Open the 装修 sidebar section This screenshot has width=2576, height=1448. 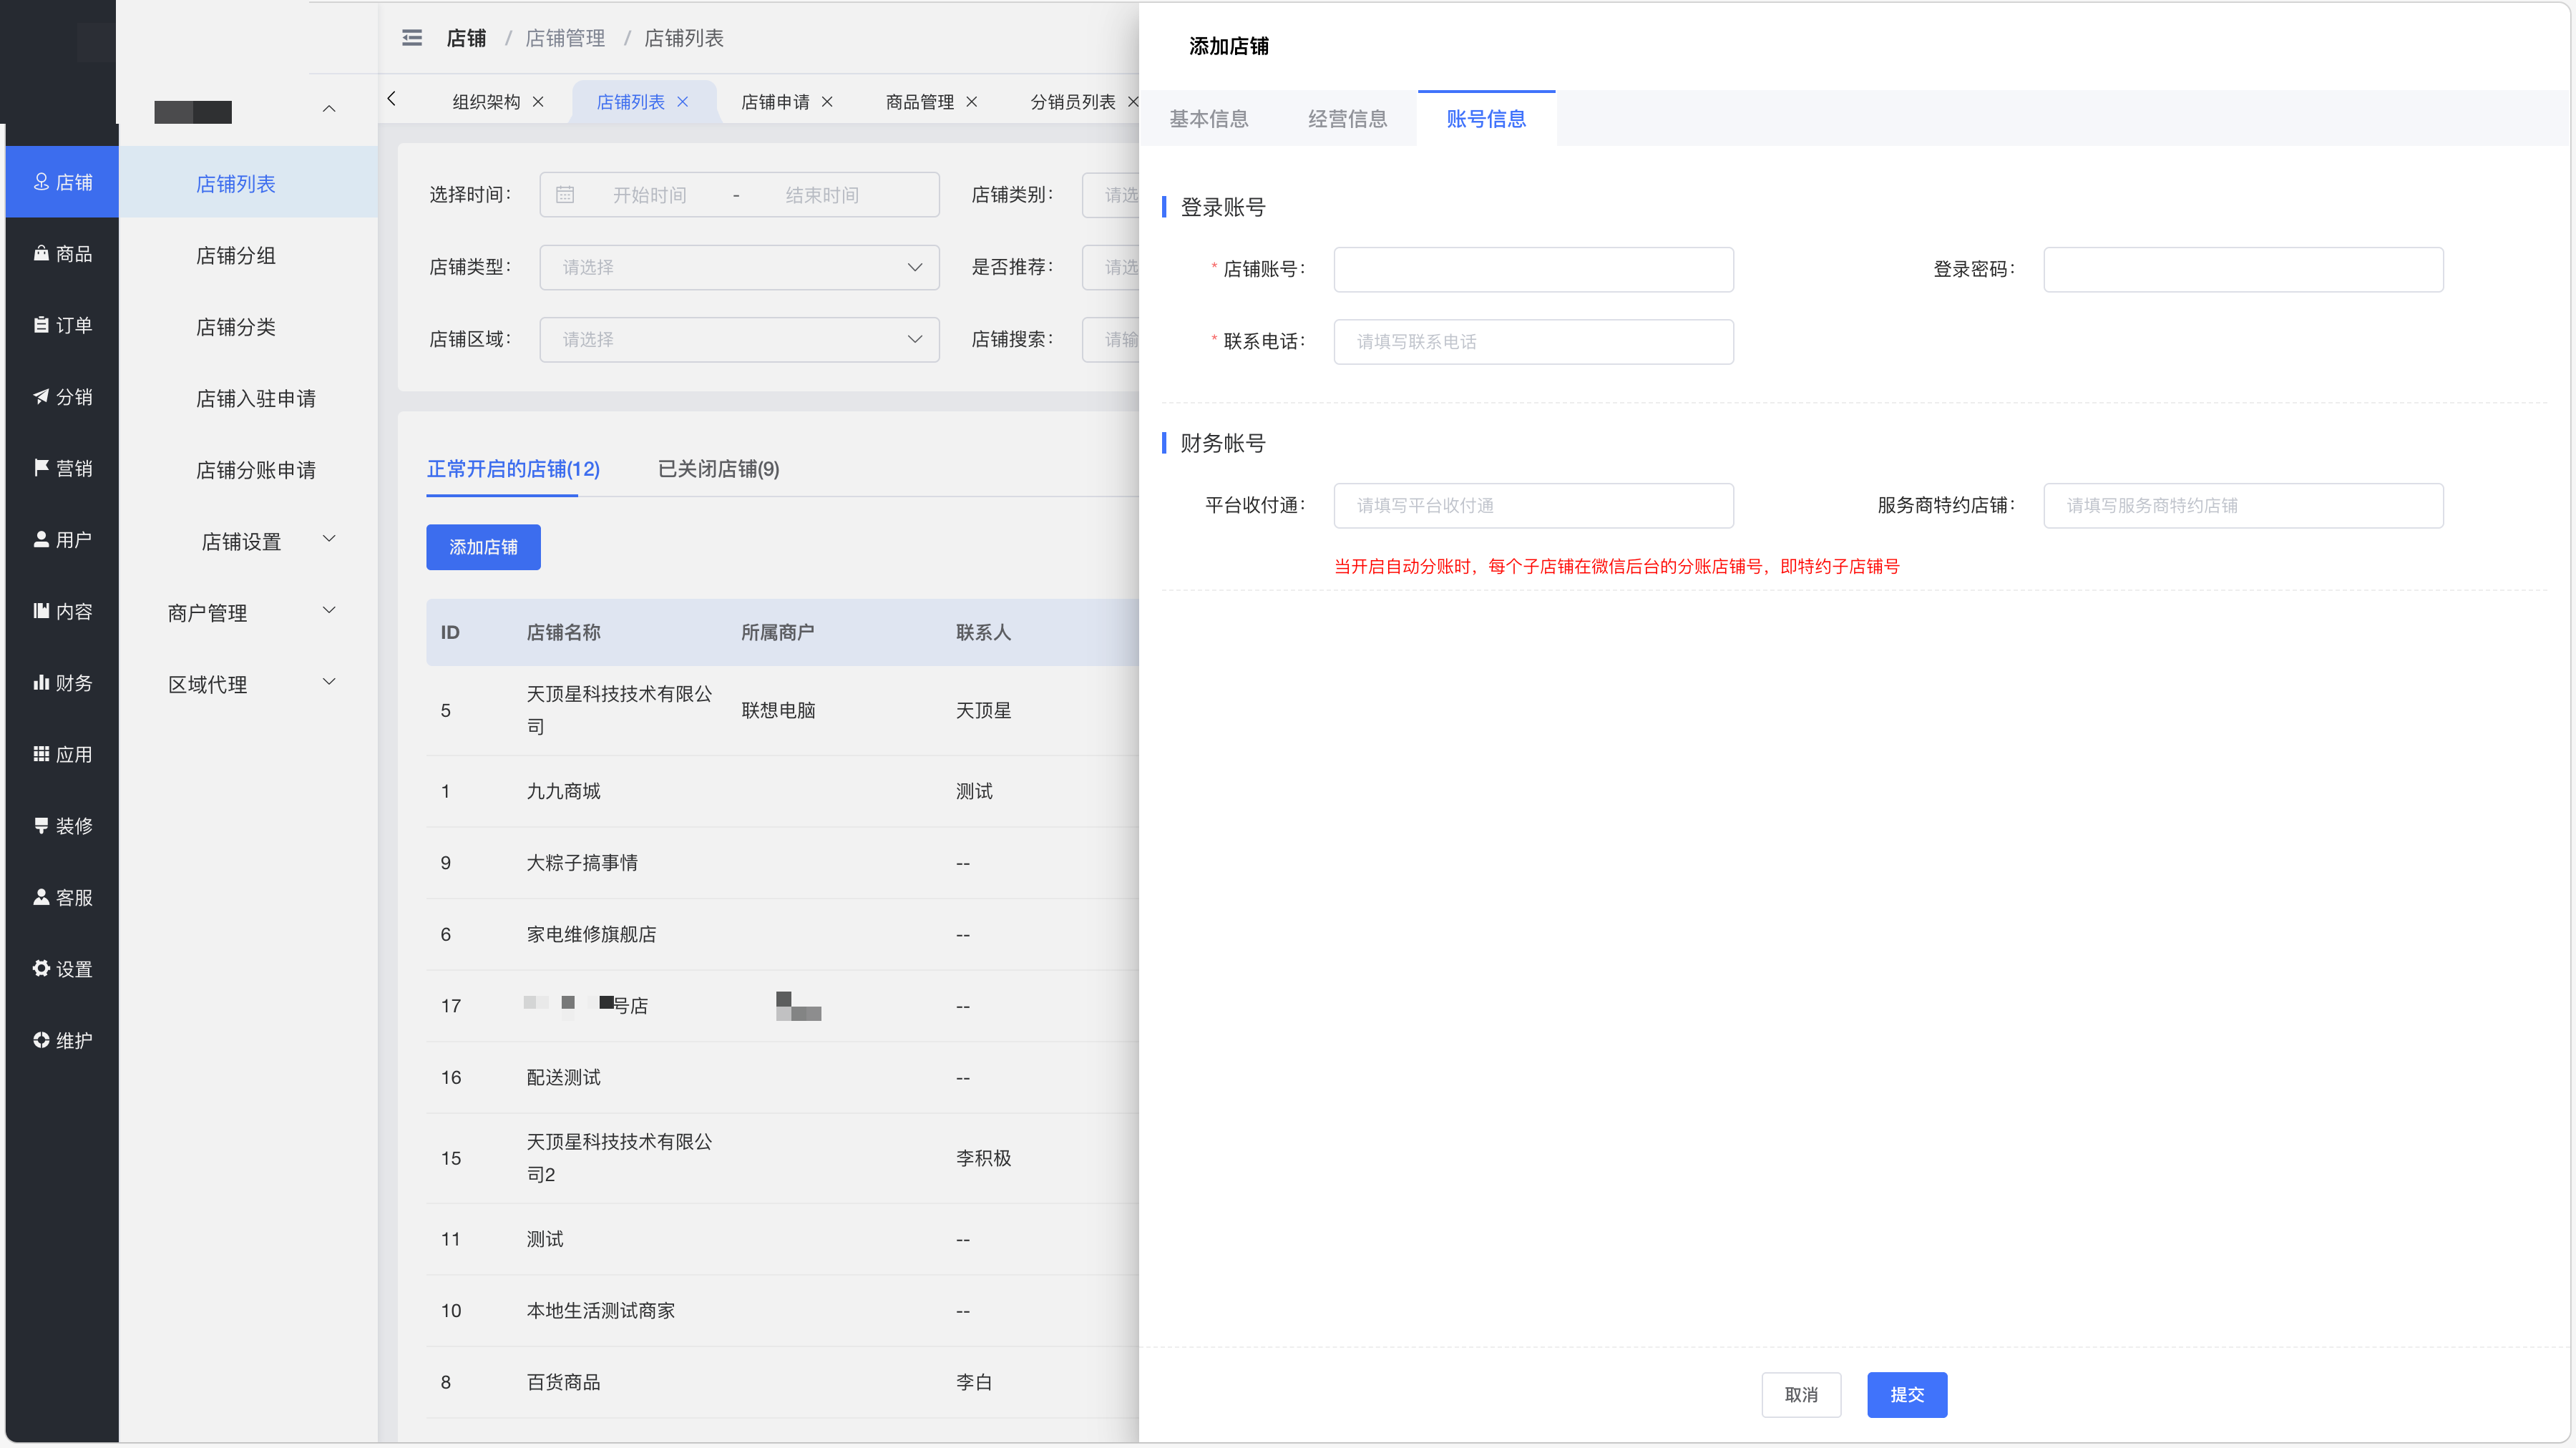tap(62, 826)
